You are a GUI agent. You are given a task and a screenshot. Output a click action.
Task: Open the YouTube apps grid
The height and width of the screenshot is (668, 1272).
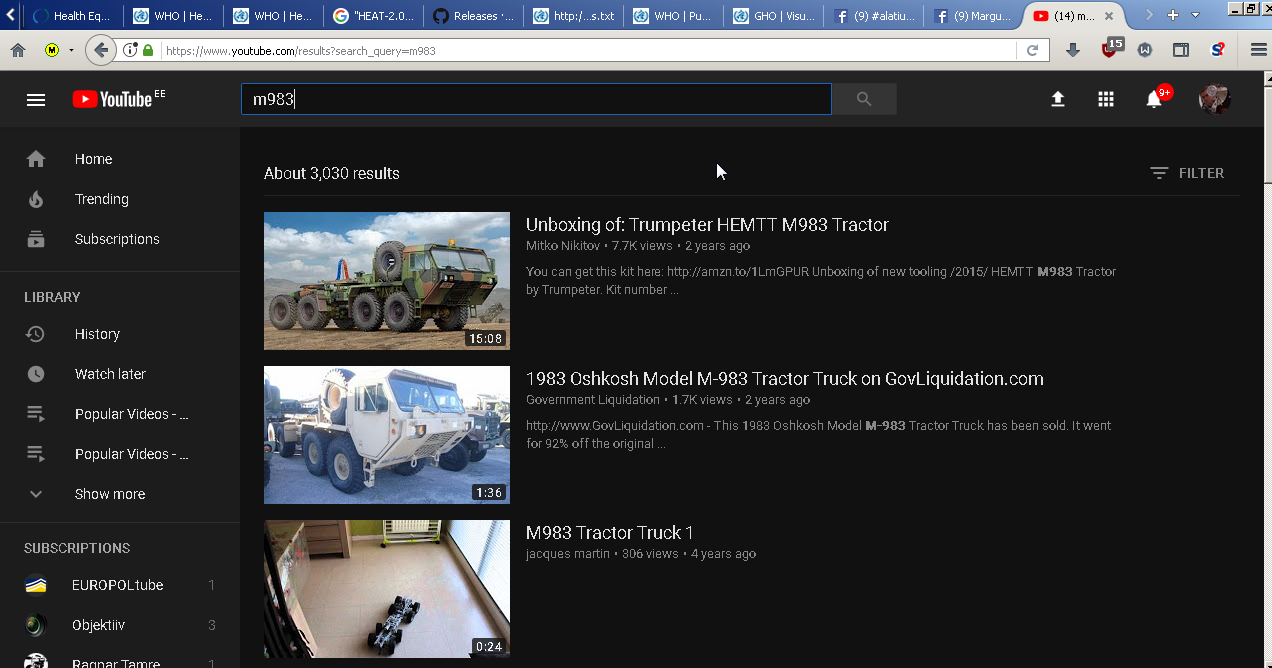click(x=1105, y=99)
